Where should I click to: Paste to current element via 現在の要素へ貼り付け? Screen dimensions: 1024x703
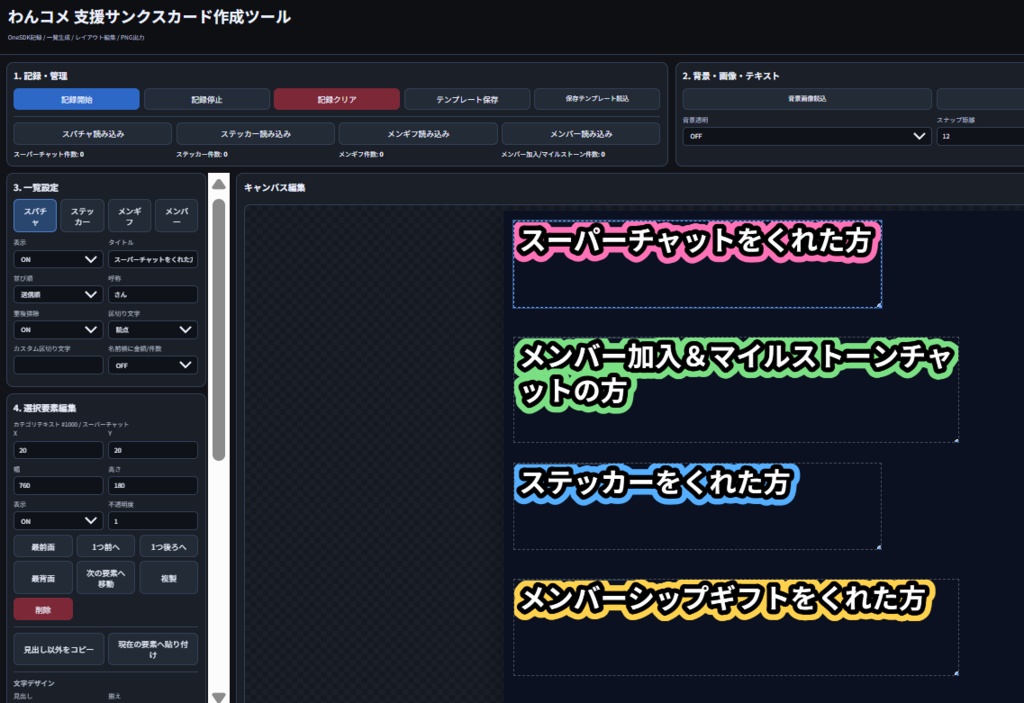153,649
